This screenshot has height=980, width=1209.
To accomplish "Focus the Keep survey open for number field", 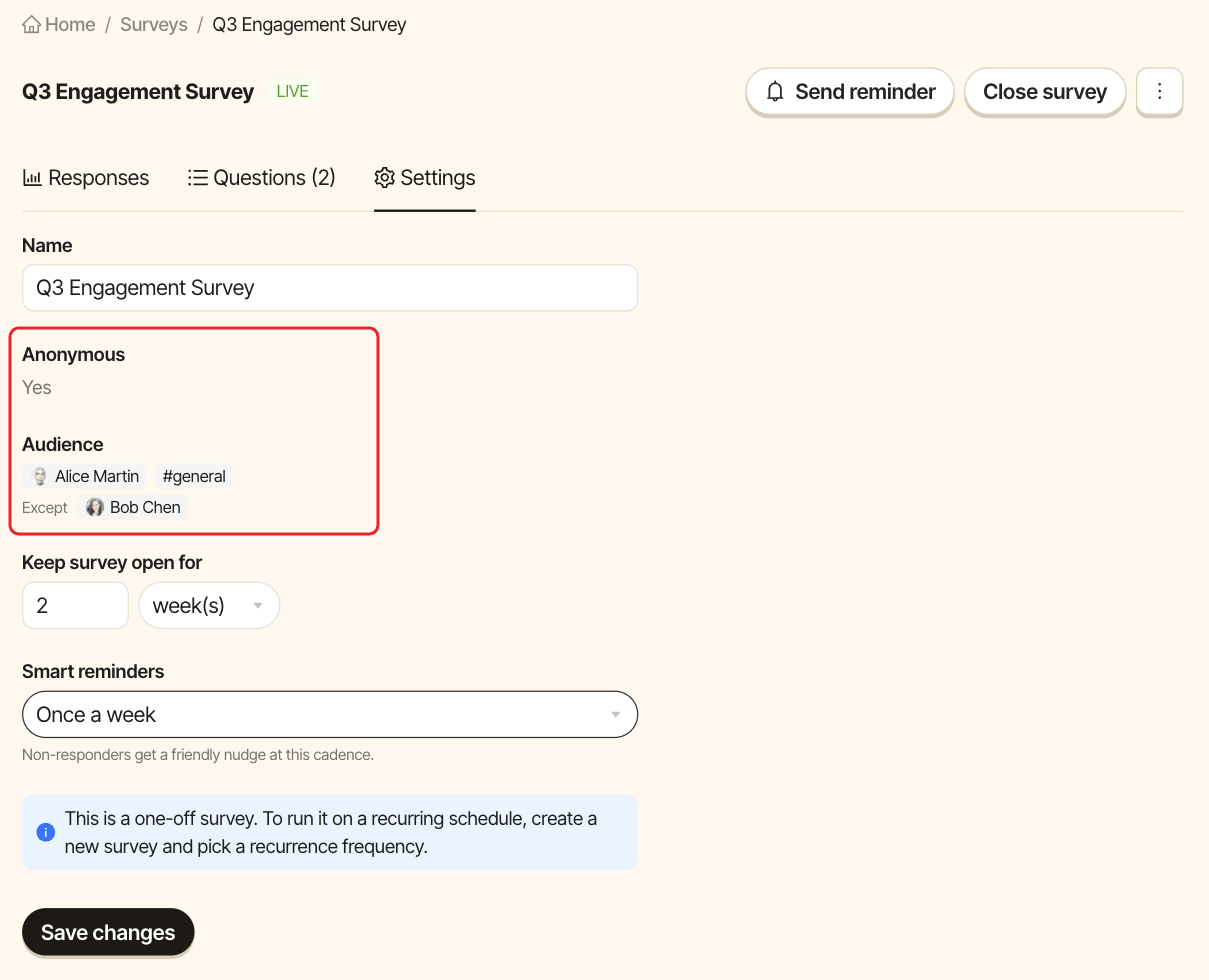I will point(75,605).
